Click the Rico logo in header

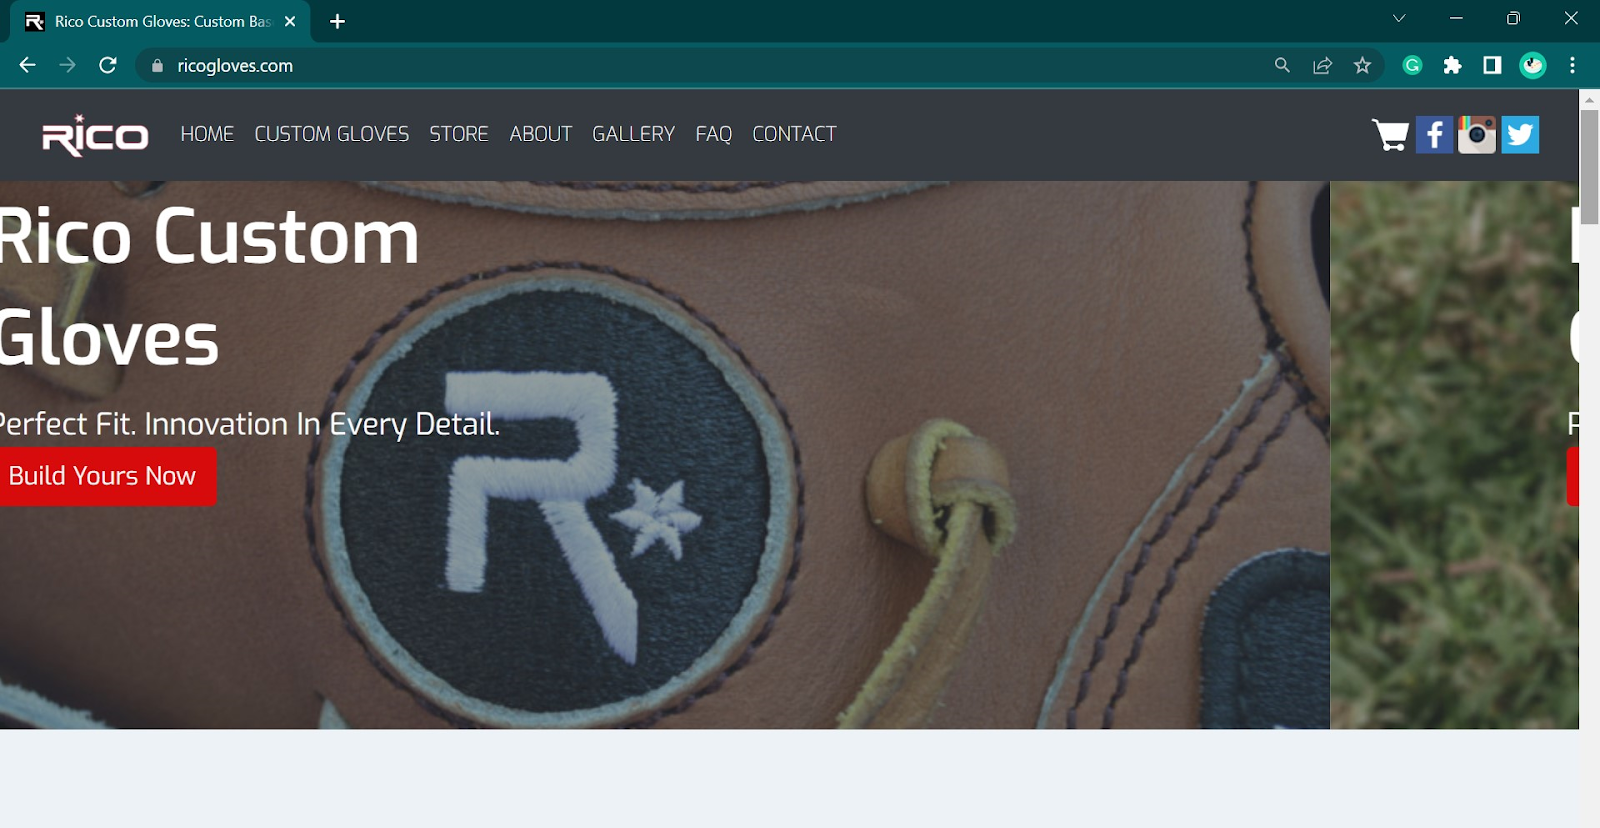click(95, 135)
